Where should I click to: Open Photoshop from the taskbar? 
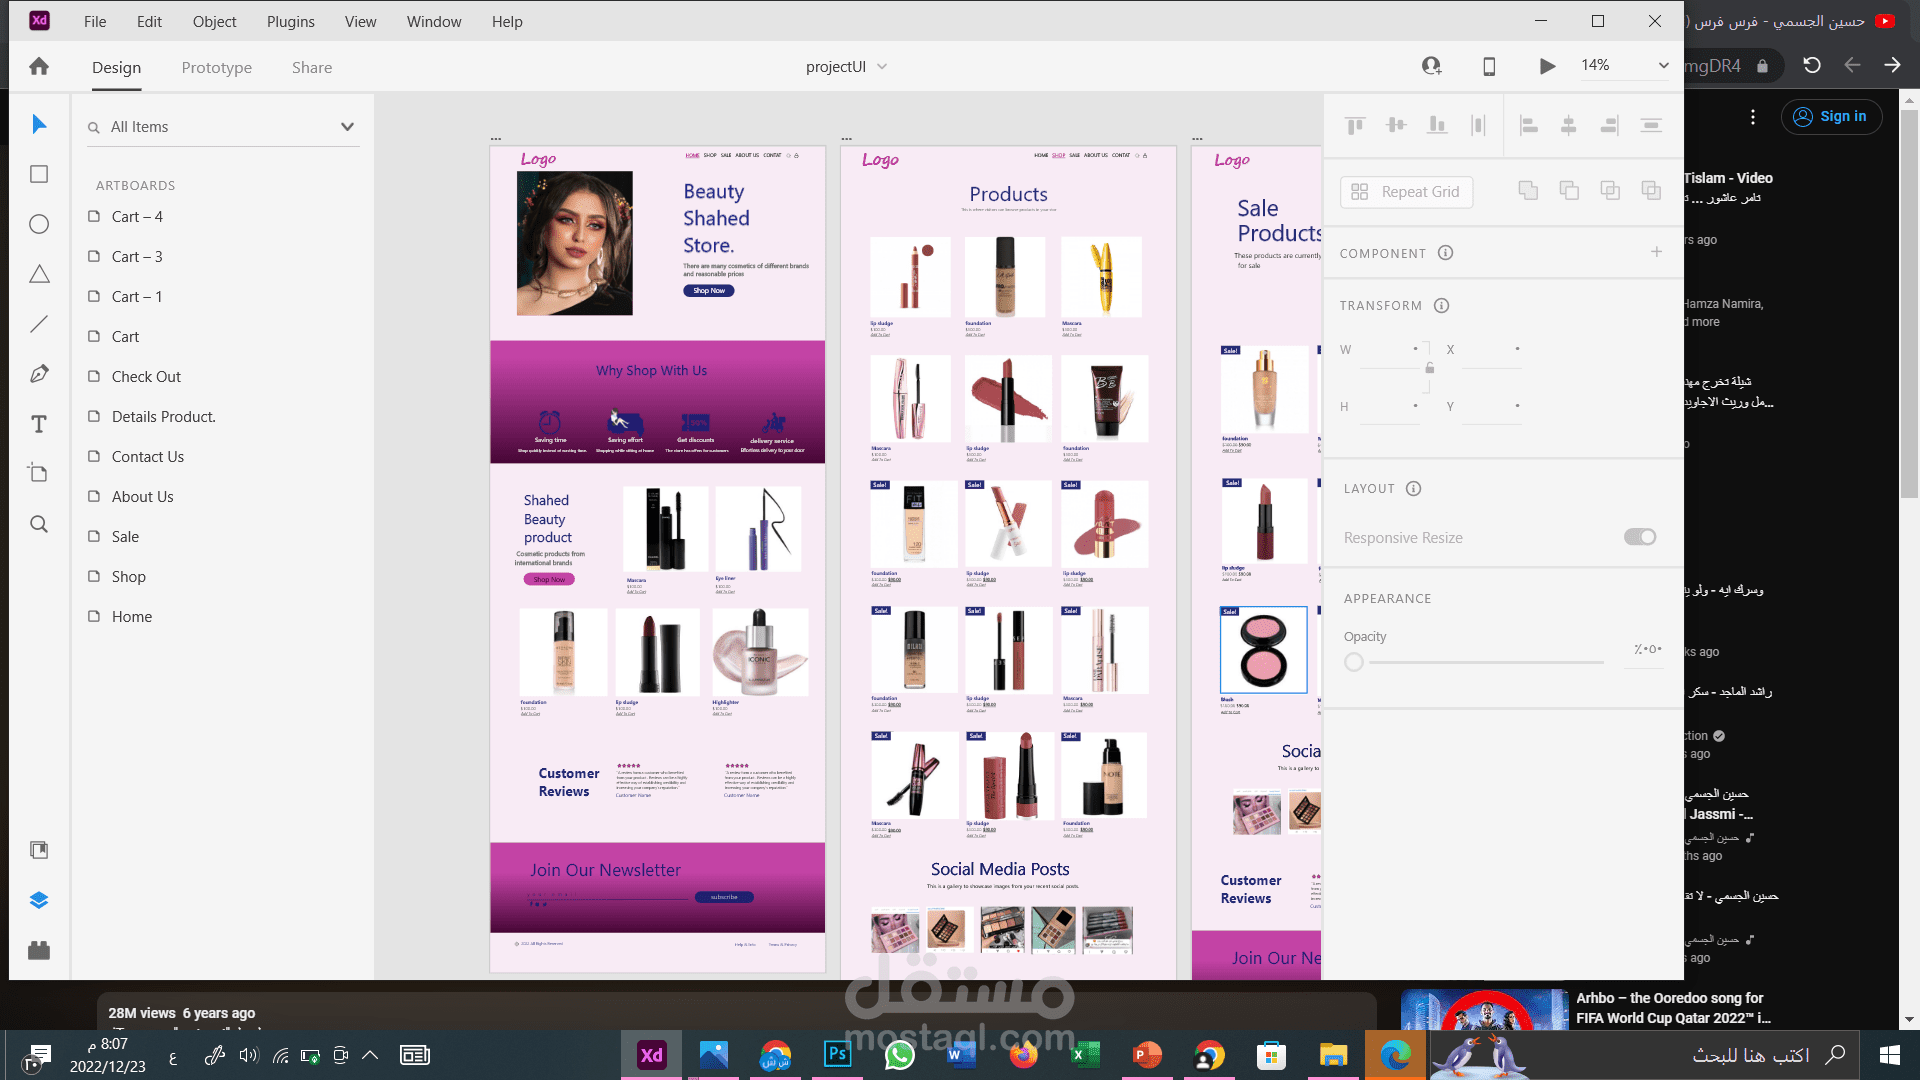tap(838, 1054)
